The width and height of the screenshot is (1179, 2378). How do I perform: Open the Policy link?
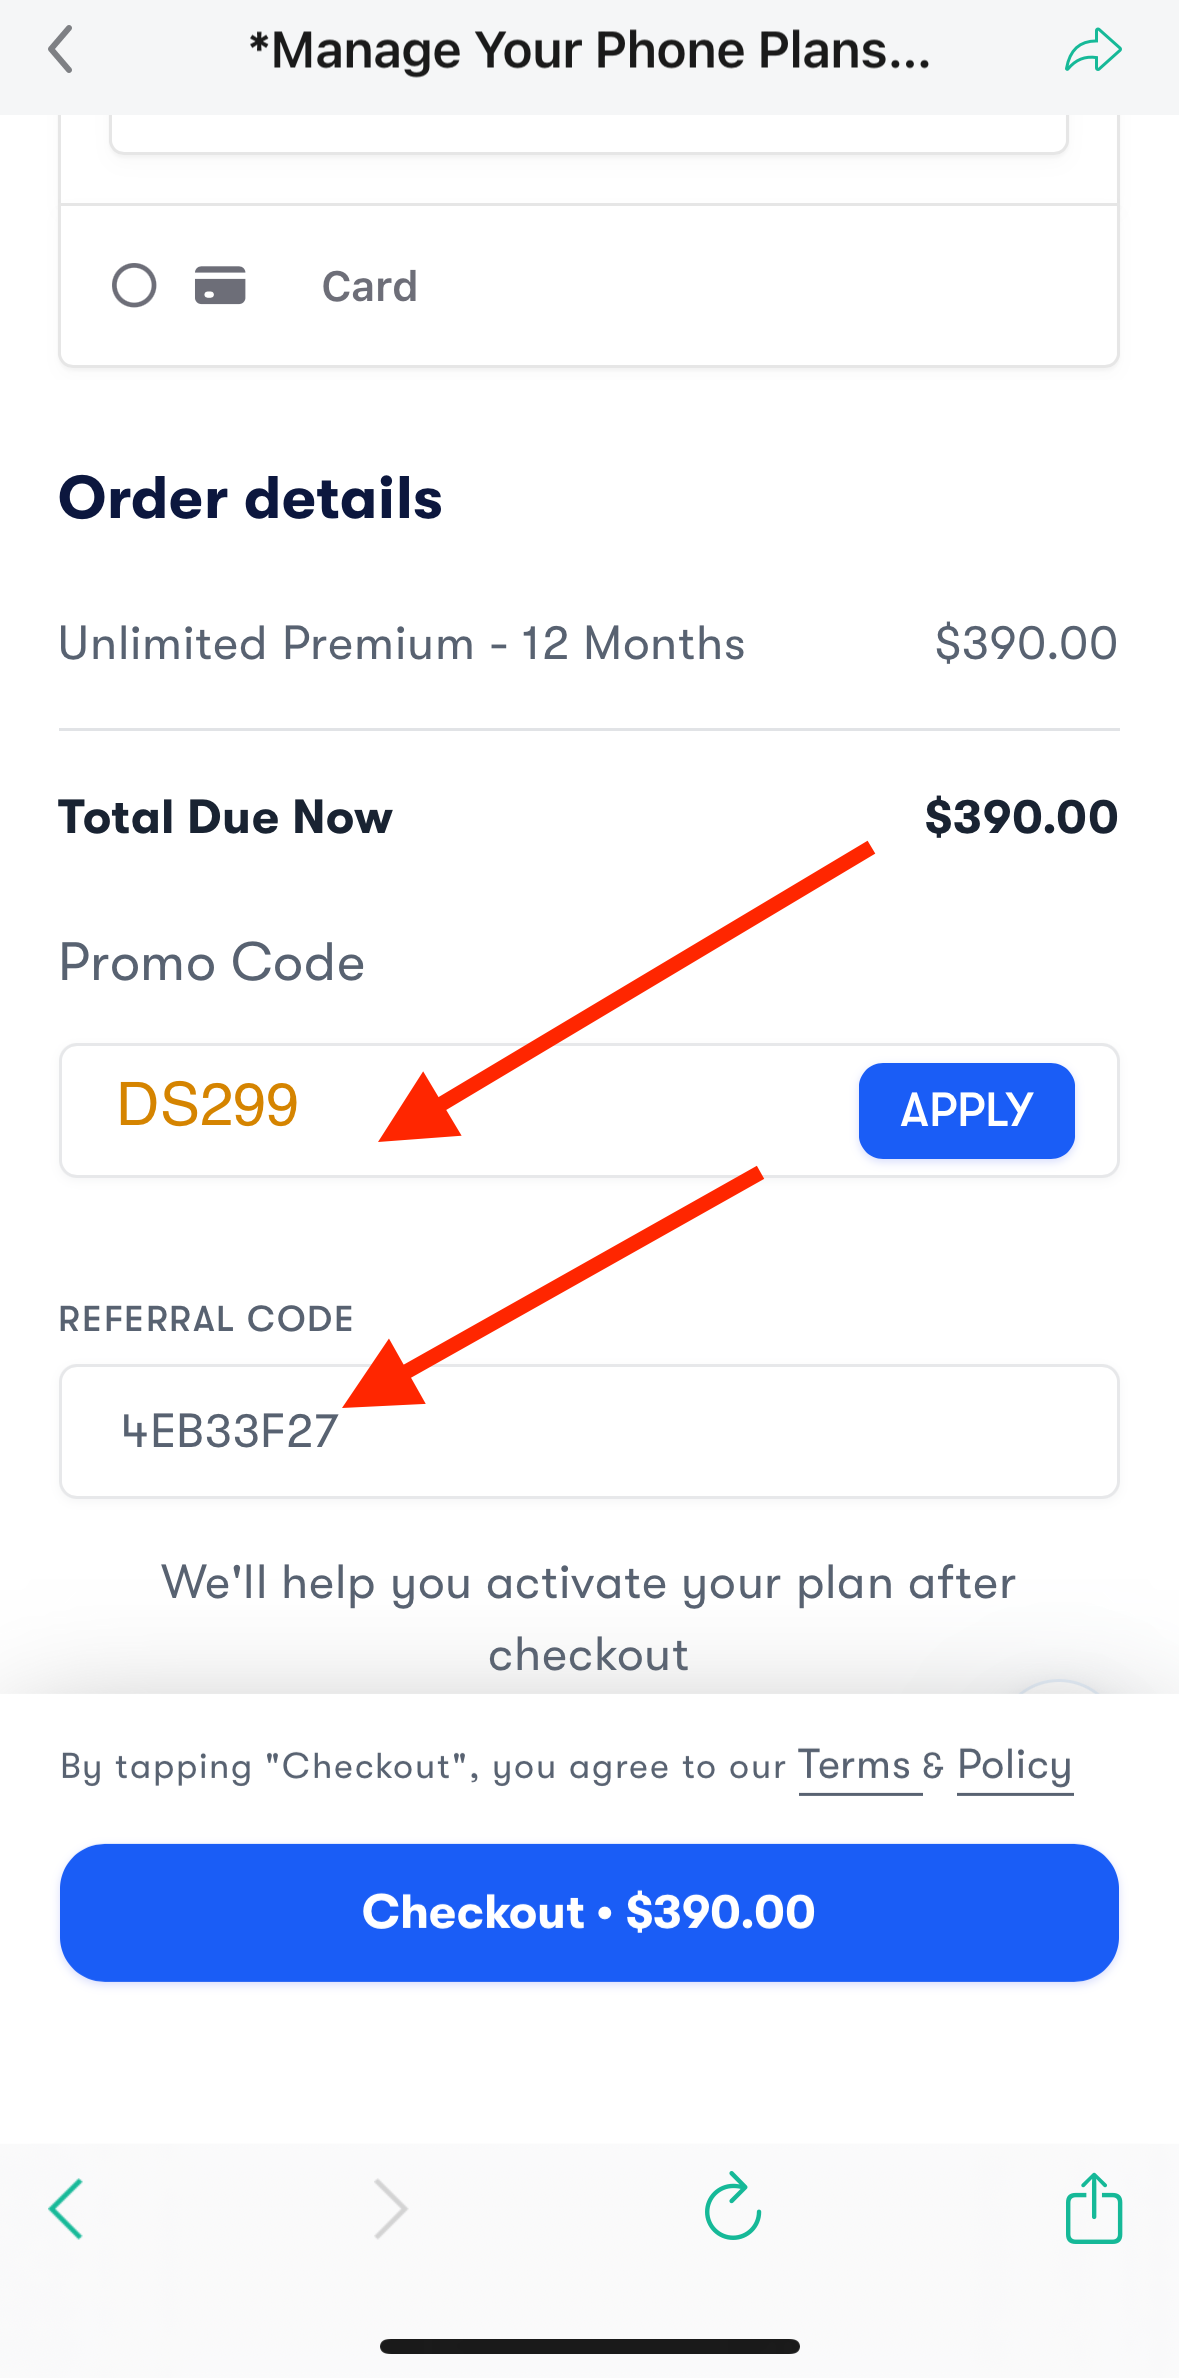click(x=1014, y=1766)
